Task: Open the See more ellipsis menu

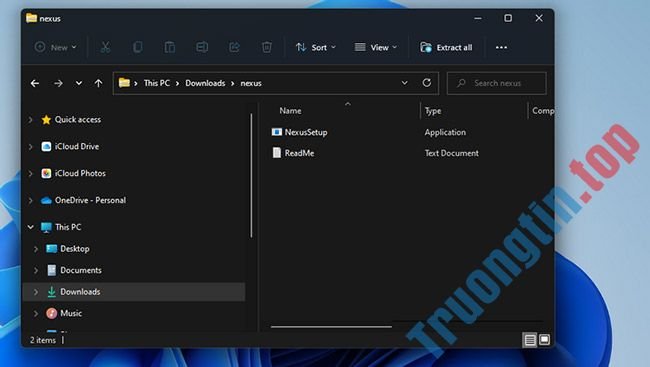Action: (501, 47)
